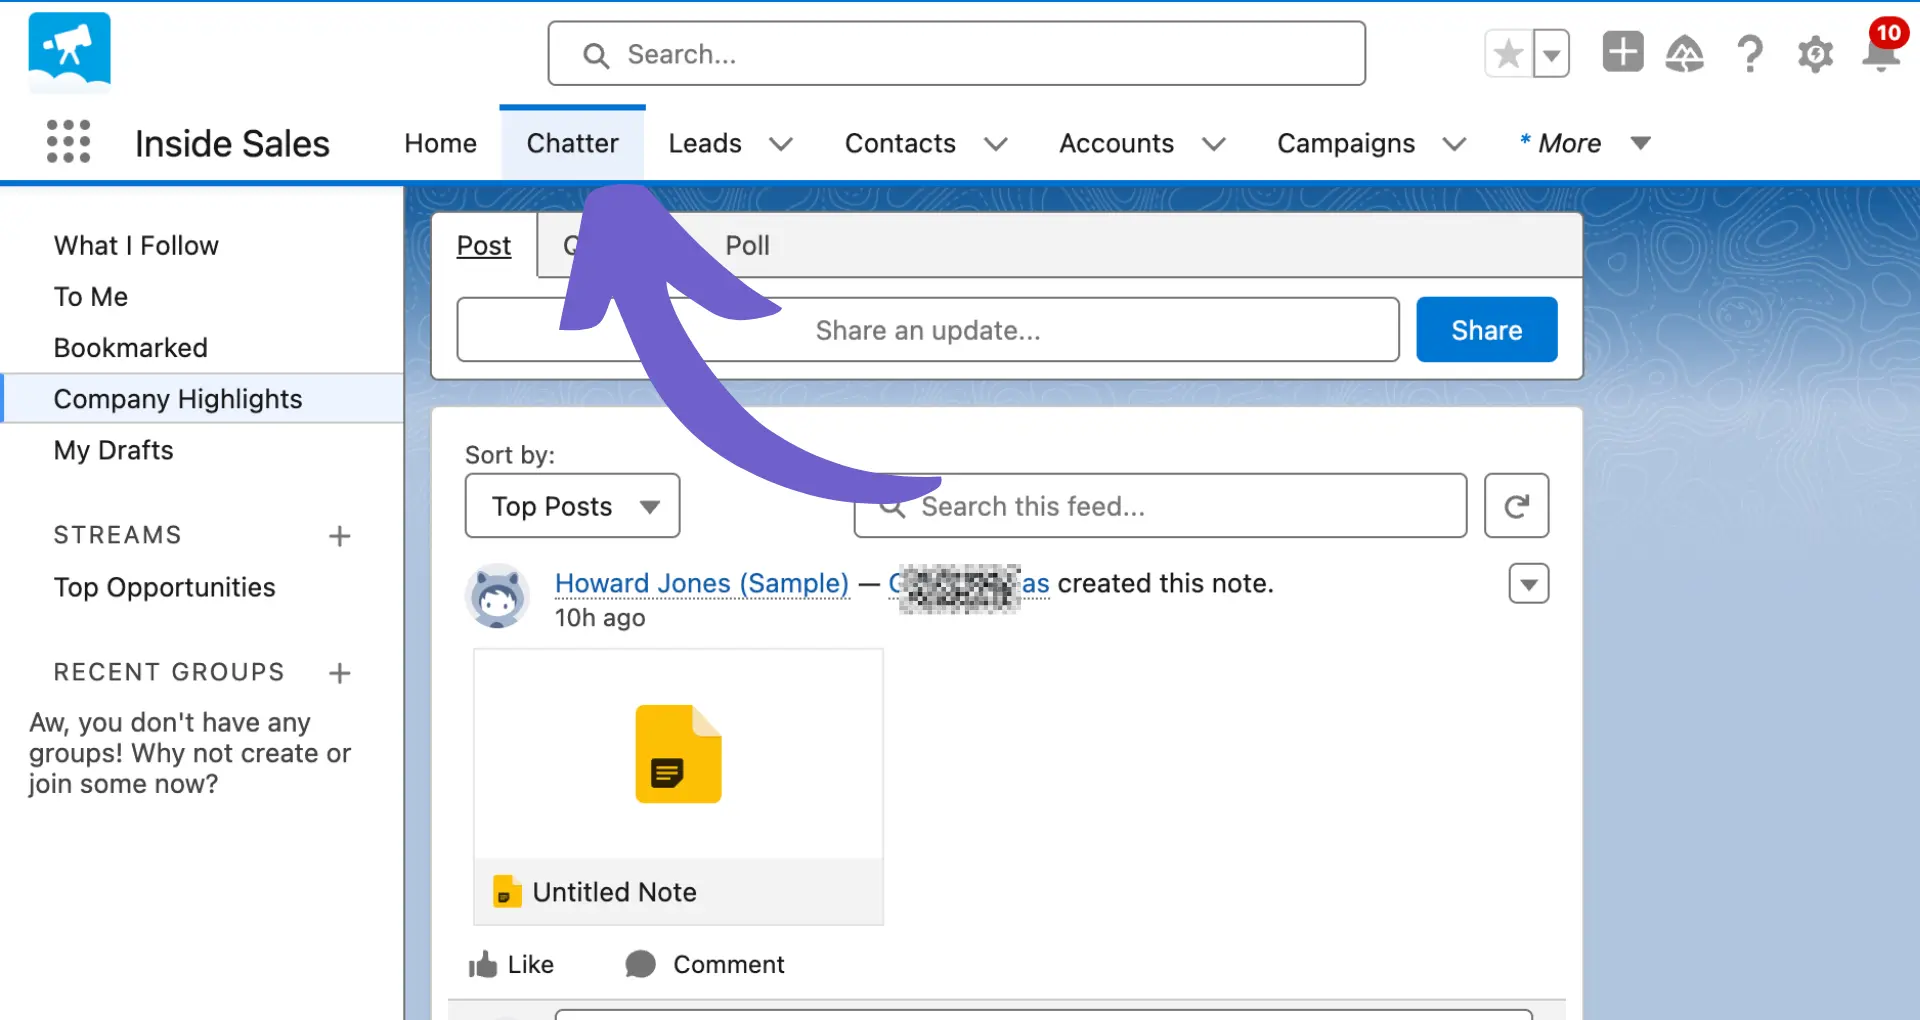Open the Bookmarked feed
Viewport: 1920px width, 1020px height.
pyautogui.click(x=131, y=347)
